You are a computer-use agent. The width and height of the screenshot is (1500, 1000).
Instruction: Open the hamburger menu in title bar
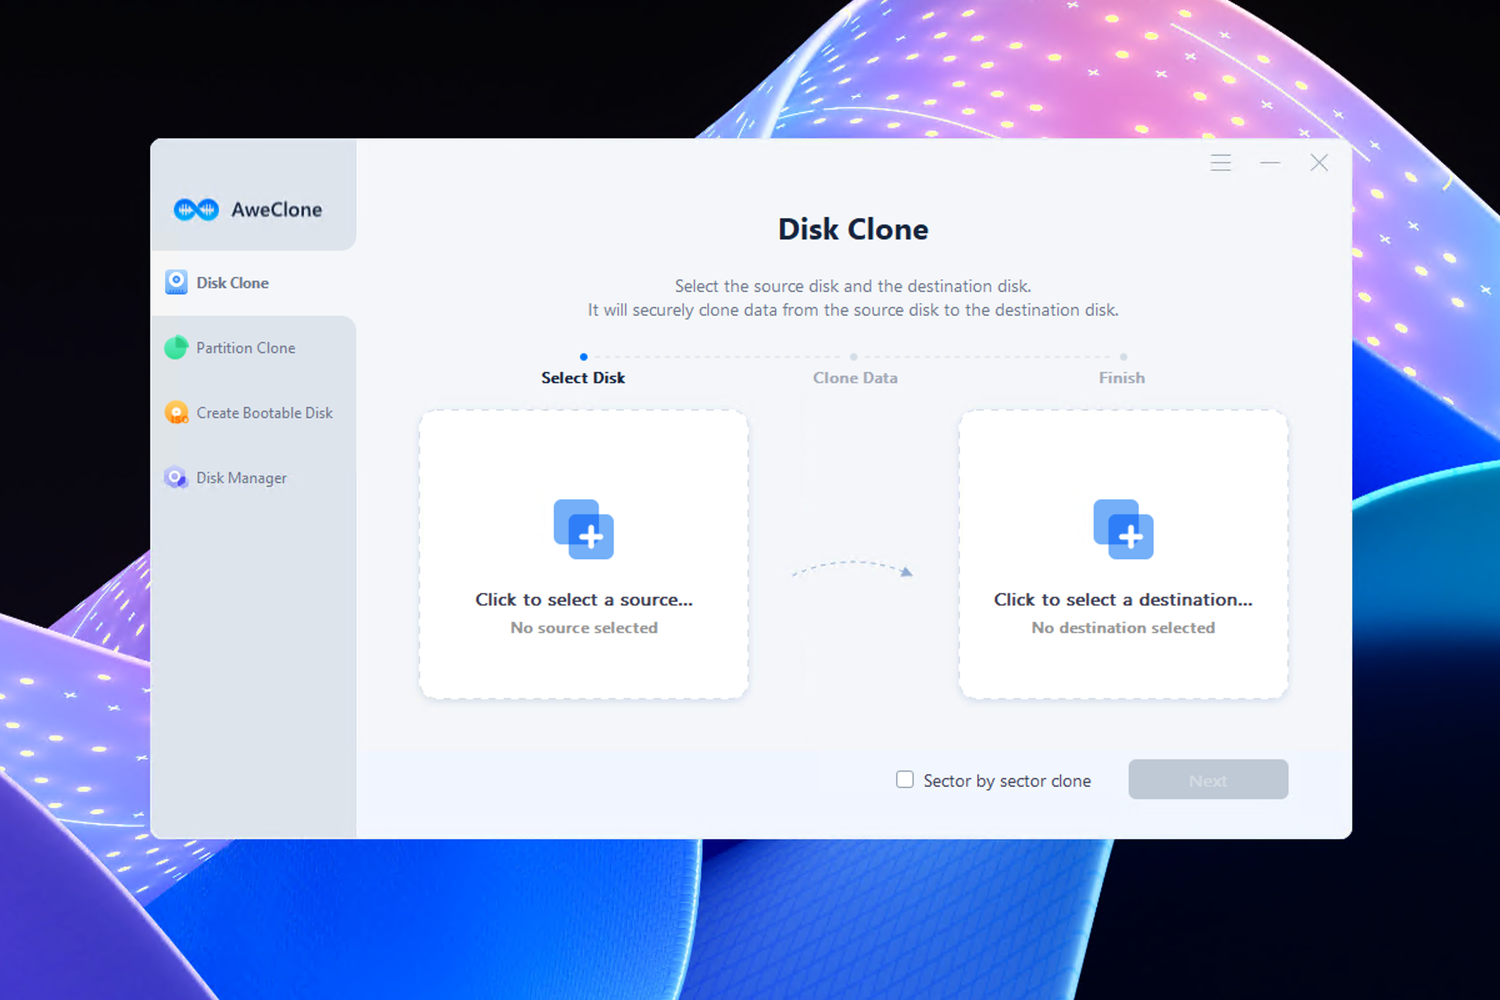tap(1220, 163)
